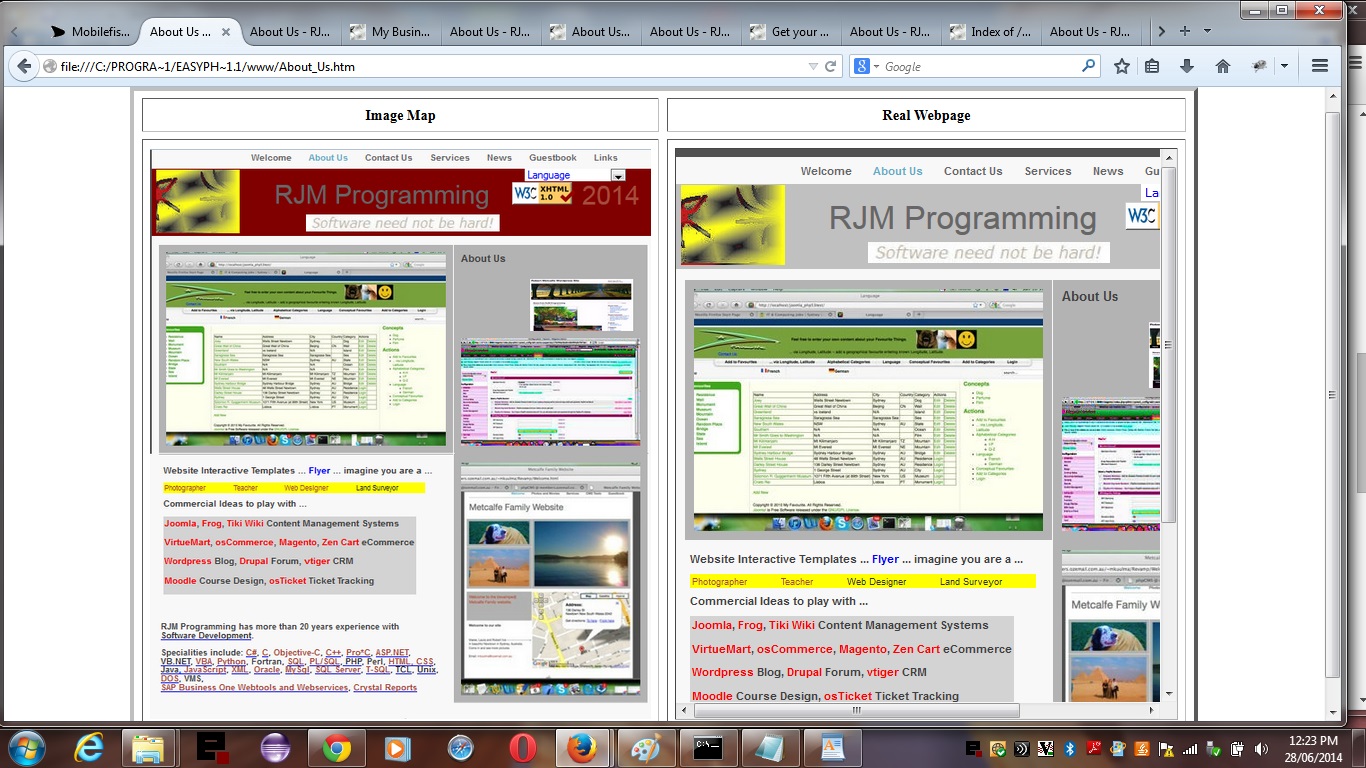
Task: Expand the URL history dropdown arrow
Action: [813, 67]
